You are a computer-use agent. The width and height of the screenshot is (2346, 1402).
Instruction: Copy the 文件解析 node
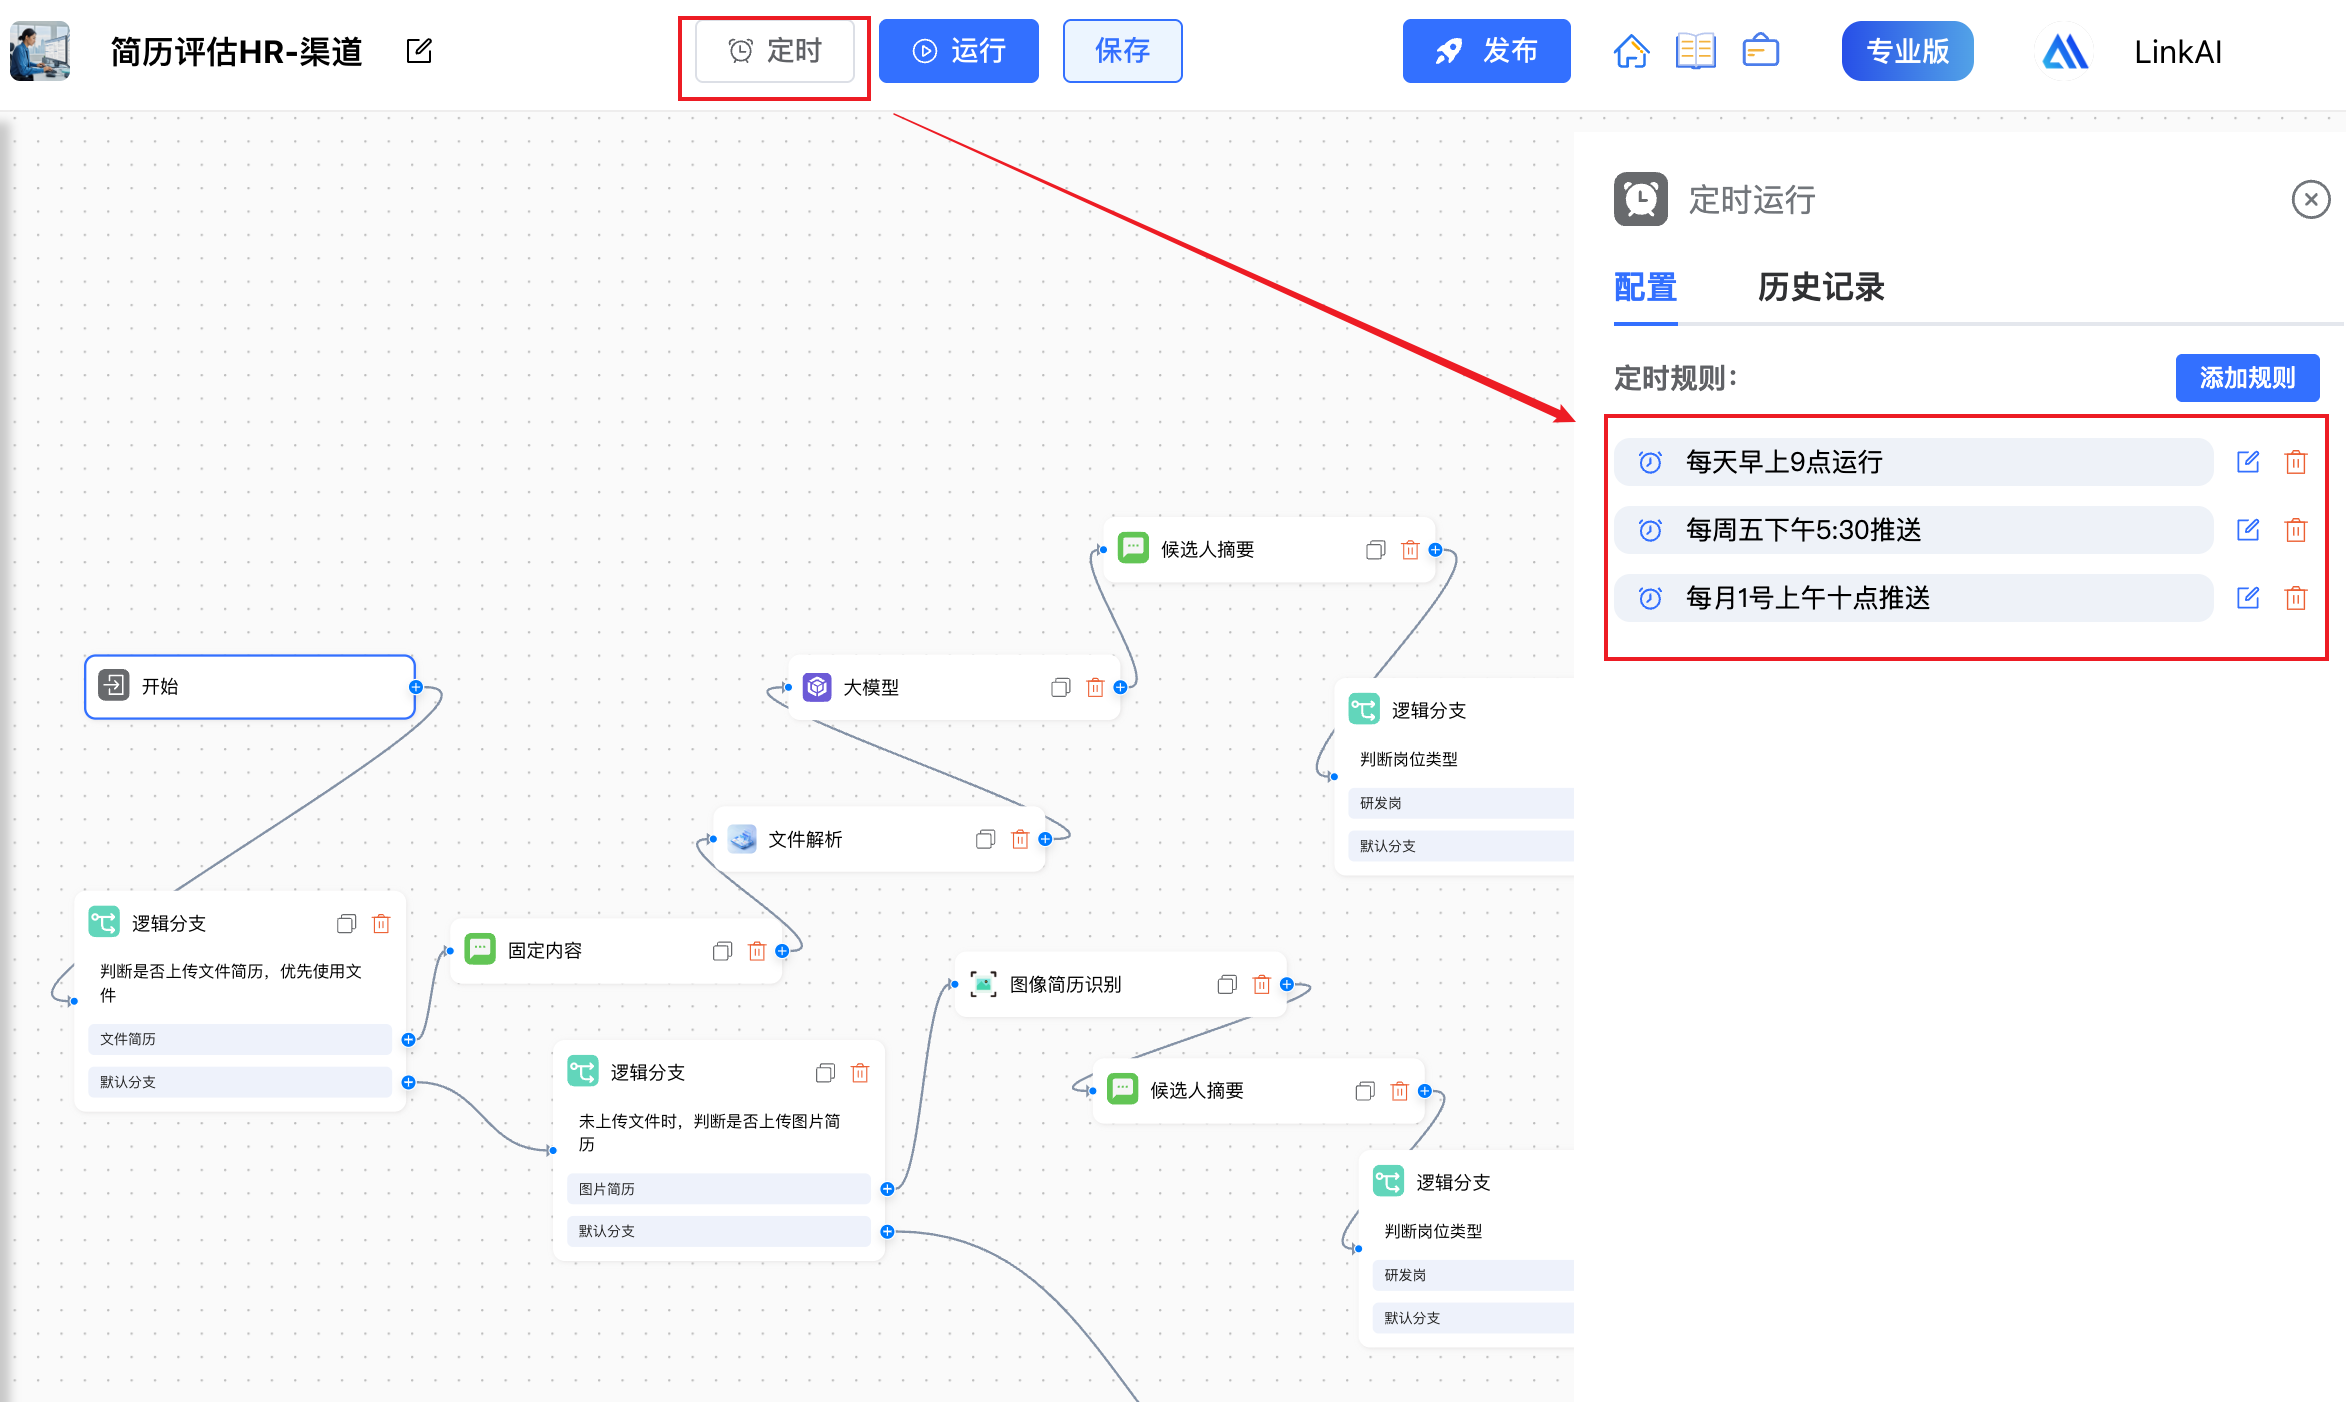coord(985,840)
